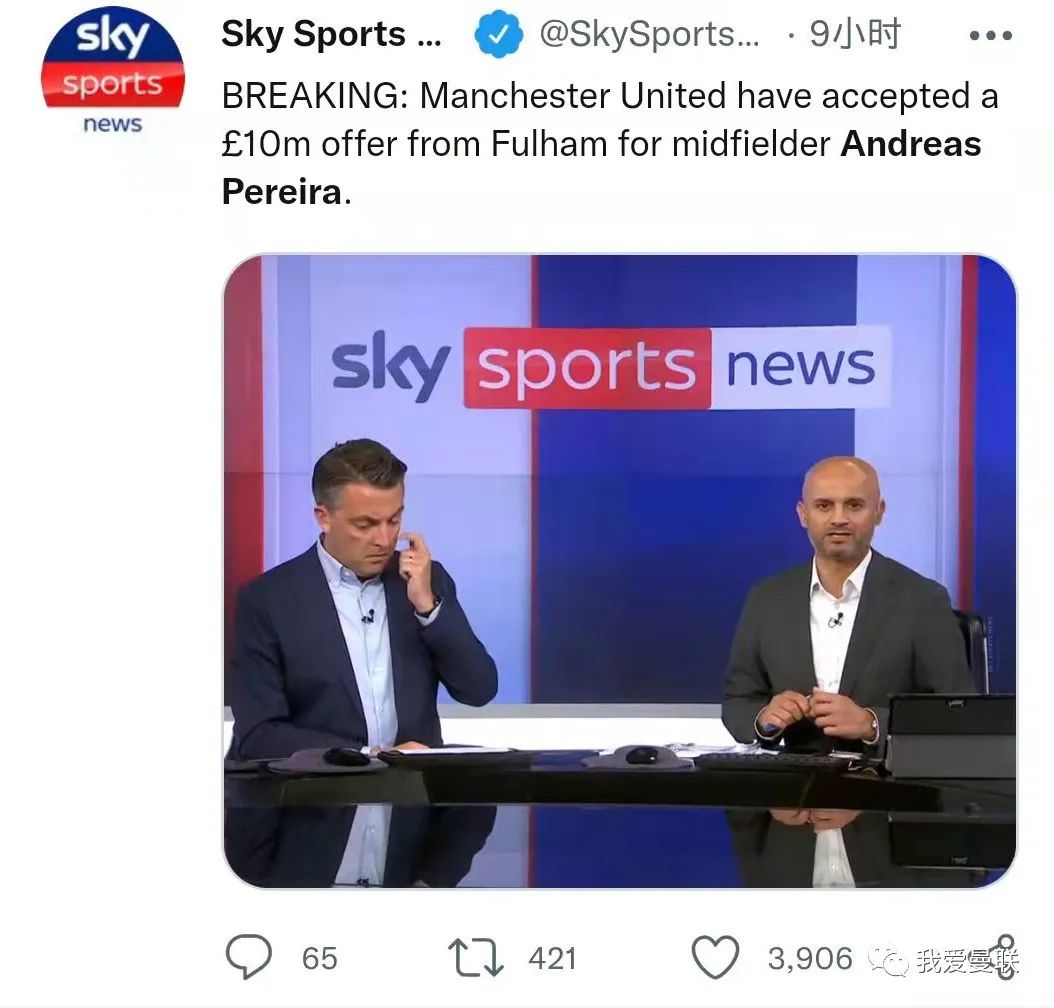The width and height of the screenshot is (1054, 1008).
Task: Select the bold Andreas name text
Action: [x=911, y=144]
